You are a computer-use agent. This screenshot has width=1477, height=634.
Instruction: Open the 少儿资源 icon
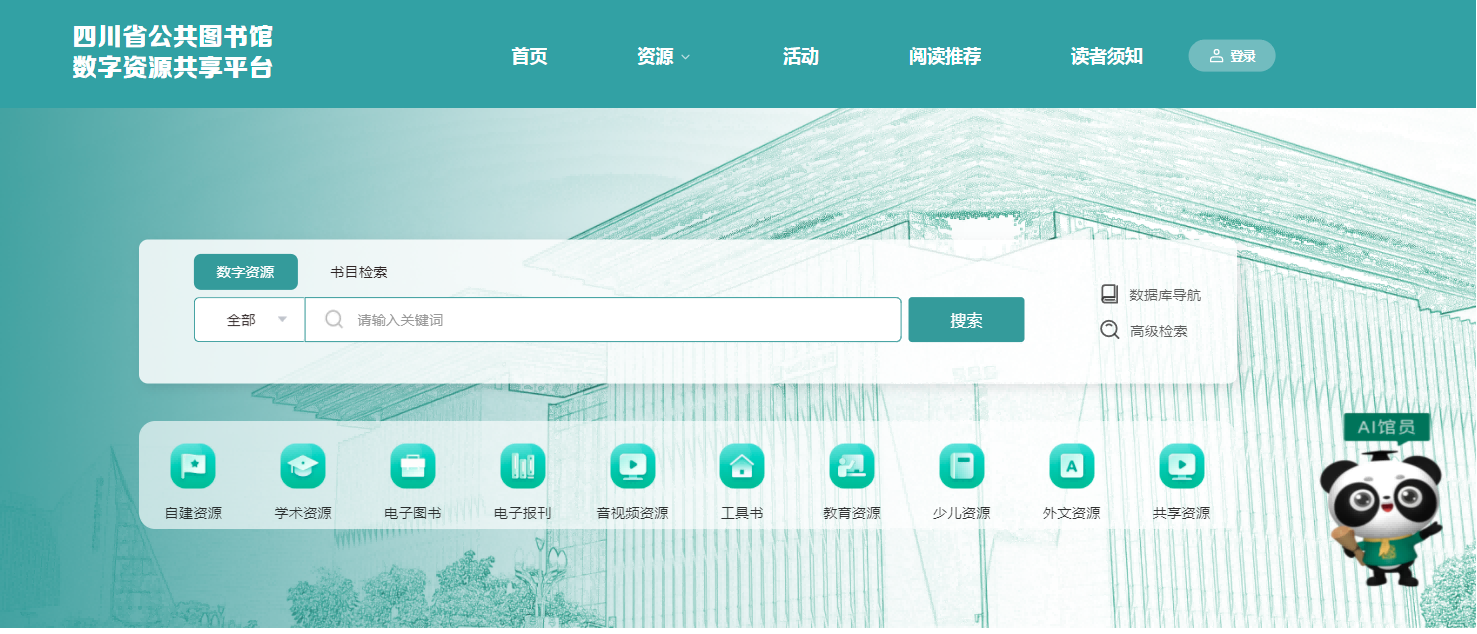pyautogui.click(x=962, y=466)
